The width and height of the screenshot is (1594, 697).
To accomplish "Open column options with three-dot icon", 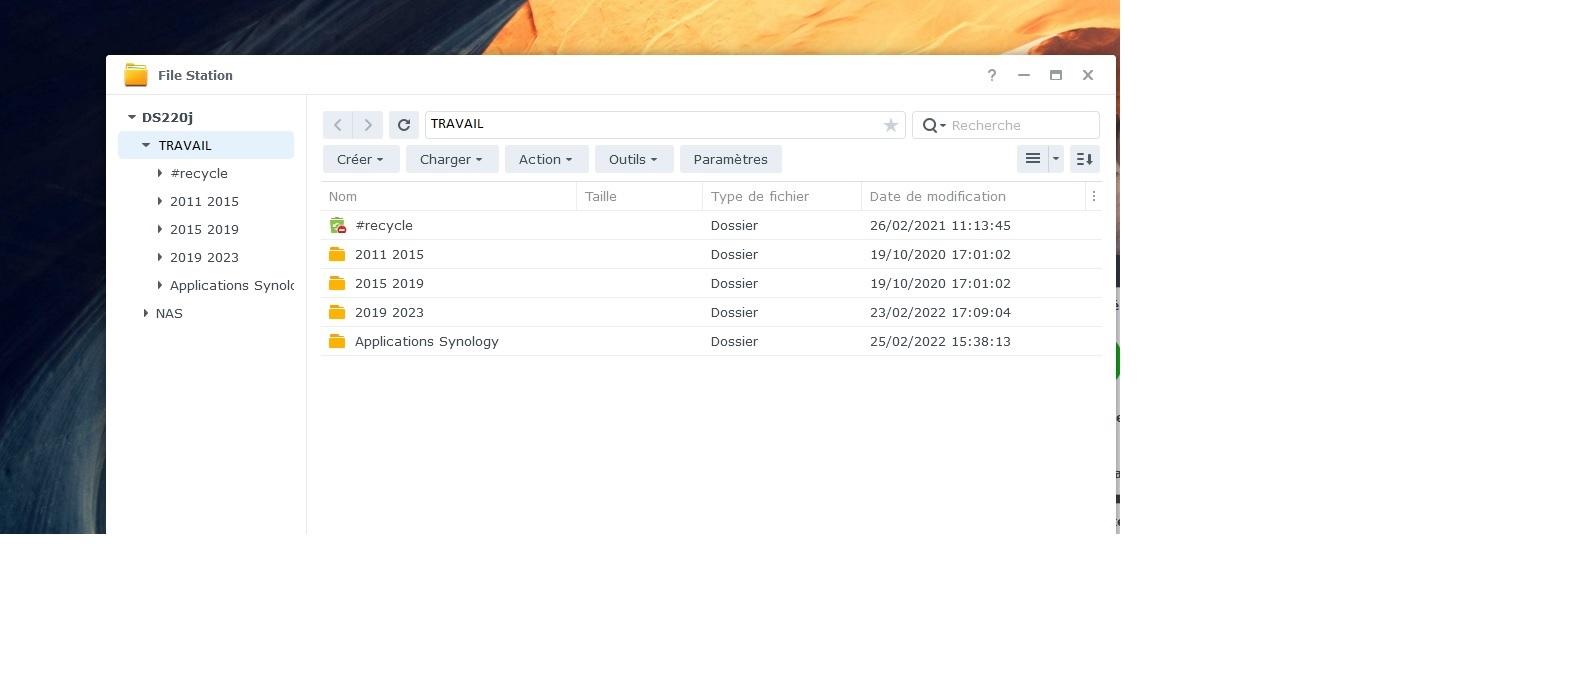I will pyautogui.click(x=1093, y=197).
